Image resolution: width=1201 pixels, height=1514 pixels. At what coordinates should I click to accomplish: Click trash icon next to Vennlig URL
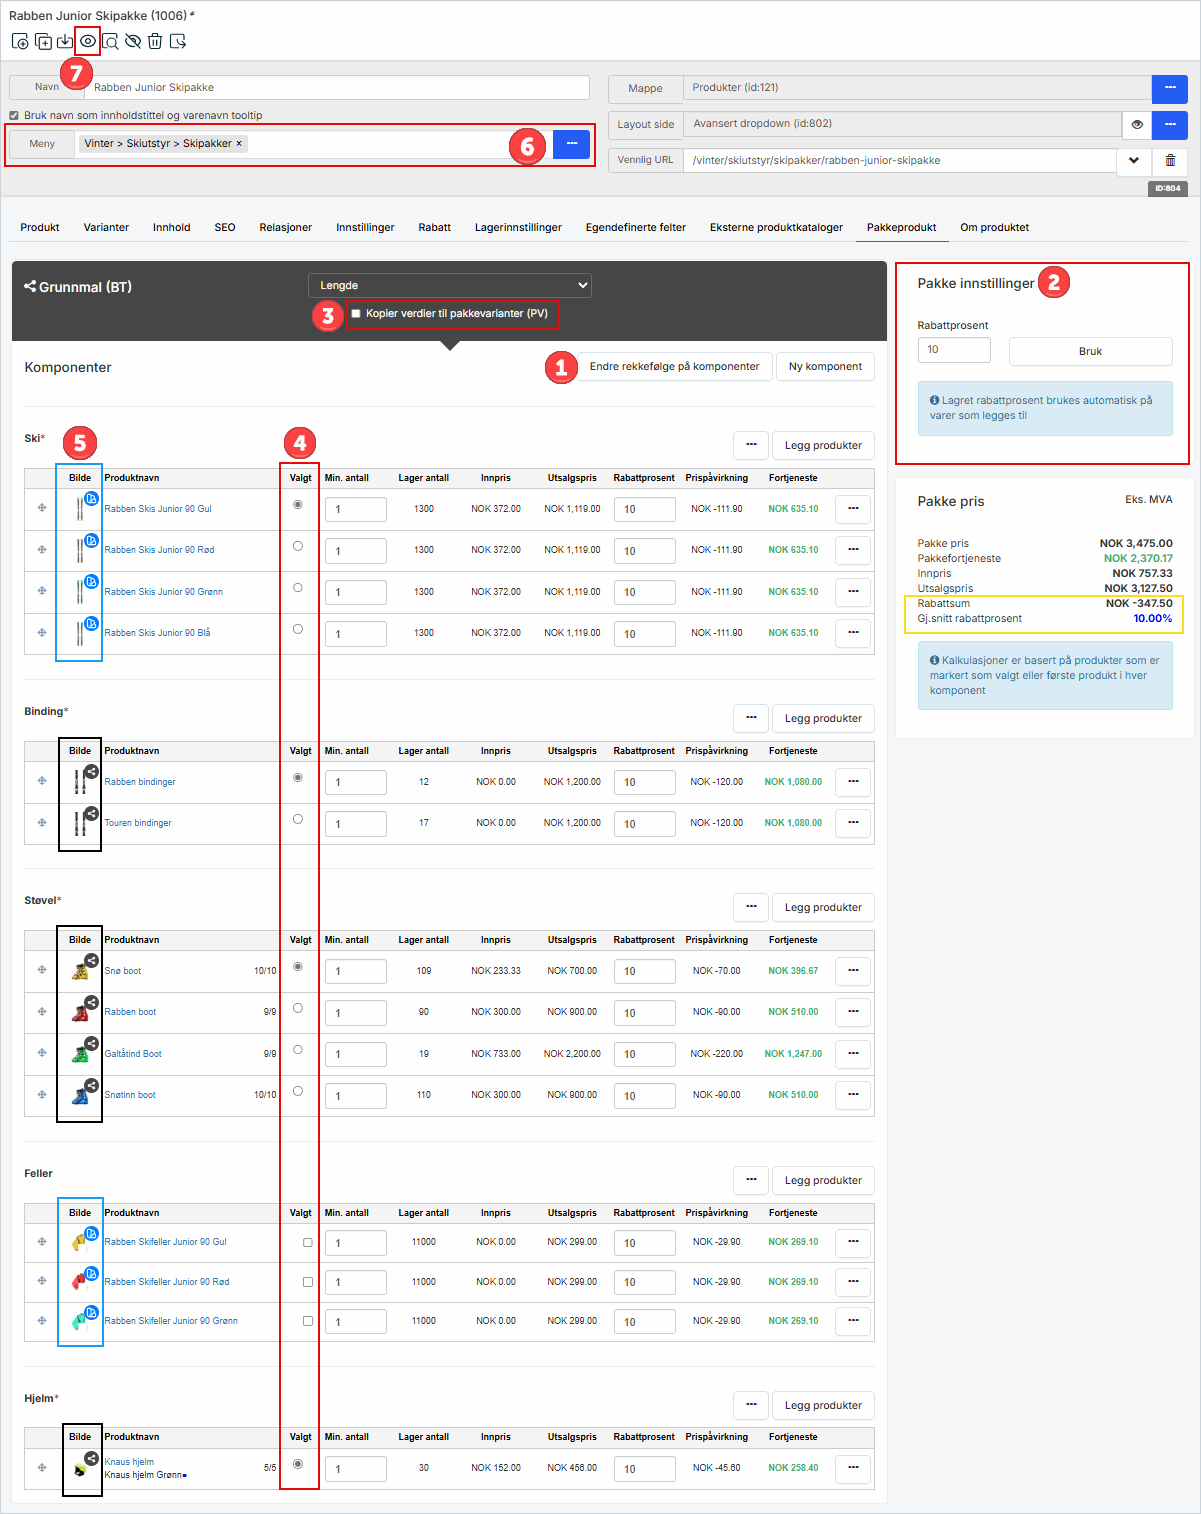pyautogui.click(x=1170, y=160)
